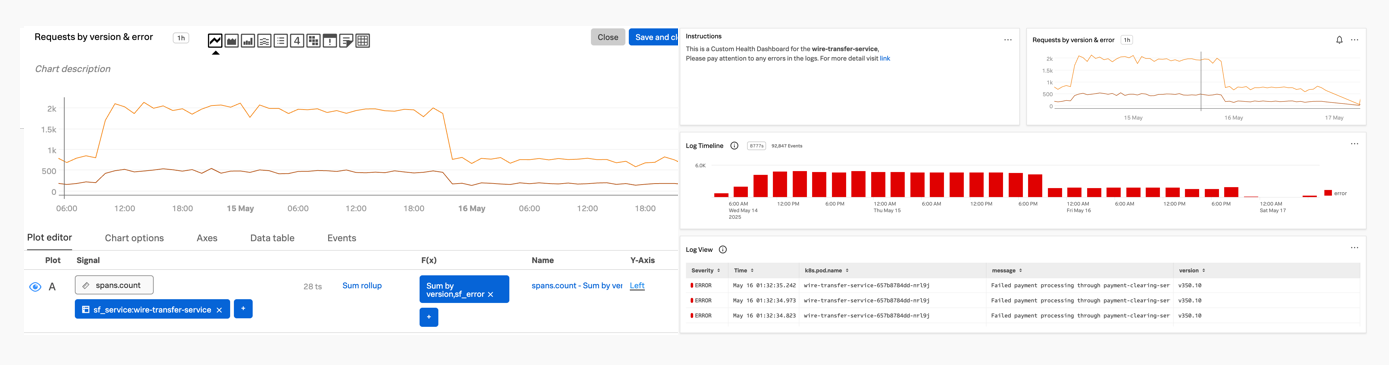
Task: Remove the Sum by version,sf_error function
Action: point(490,294)
